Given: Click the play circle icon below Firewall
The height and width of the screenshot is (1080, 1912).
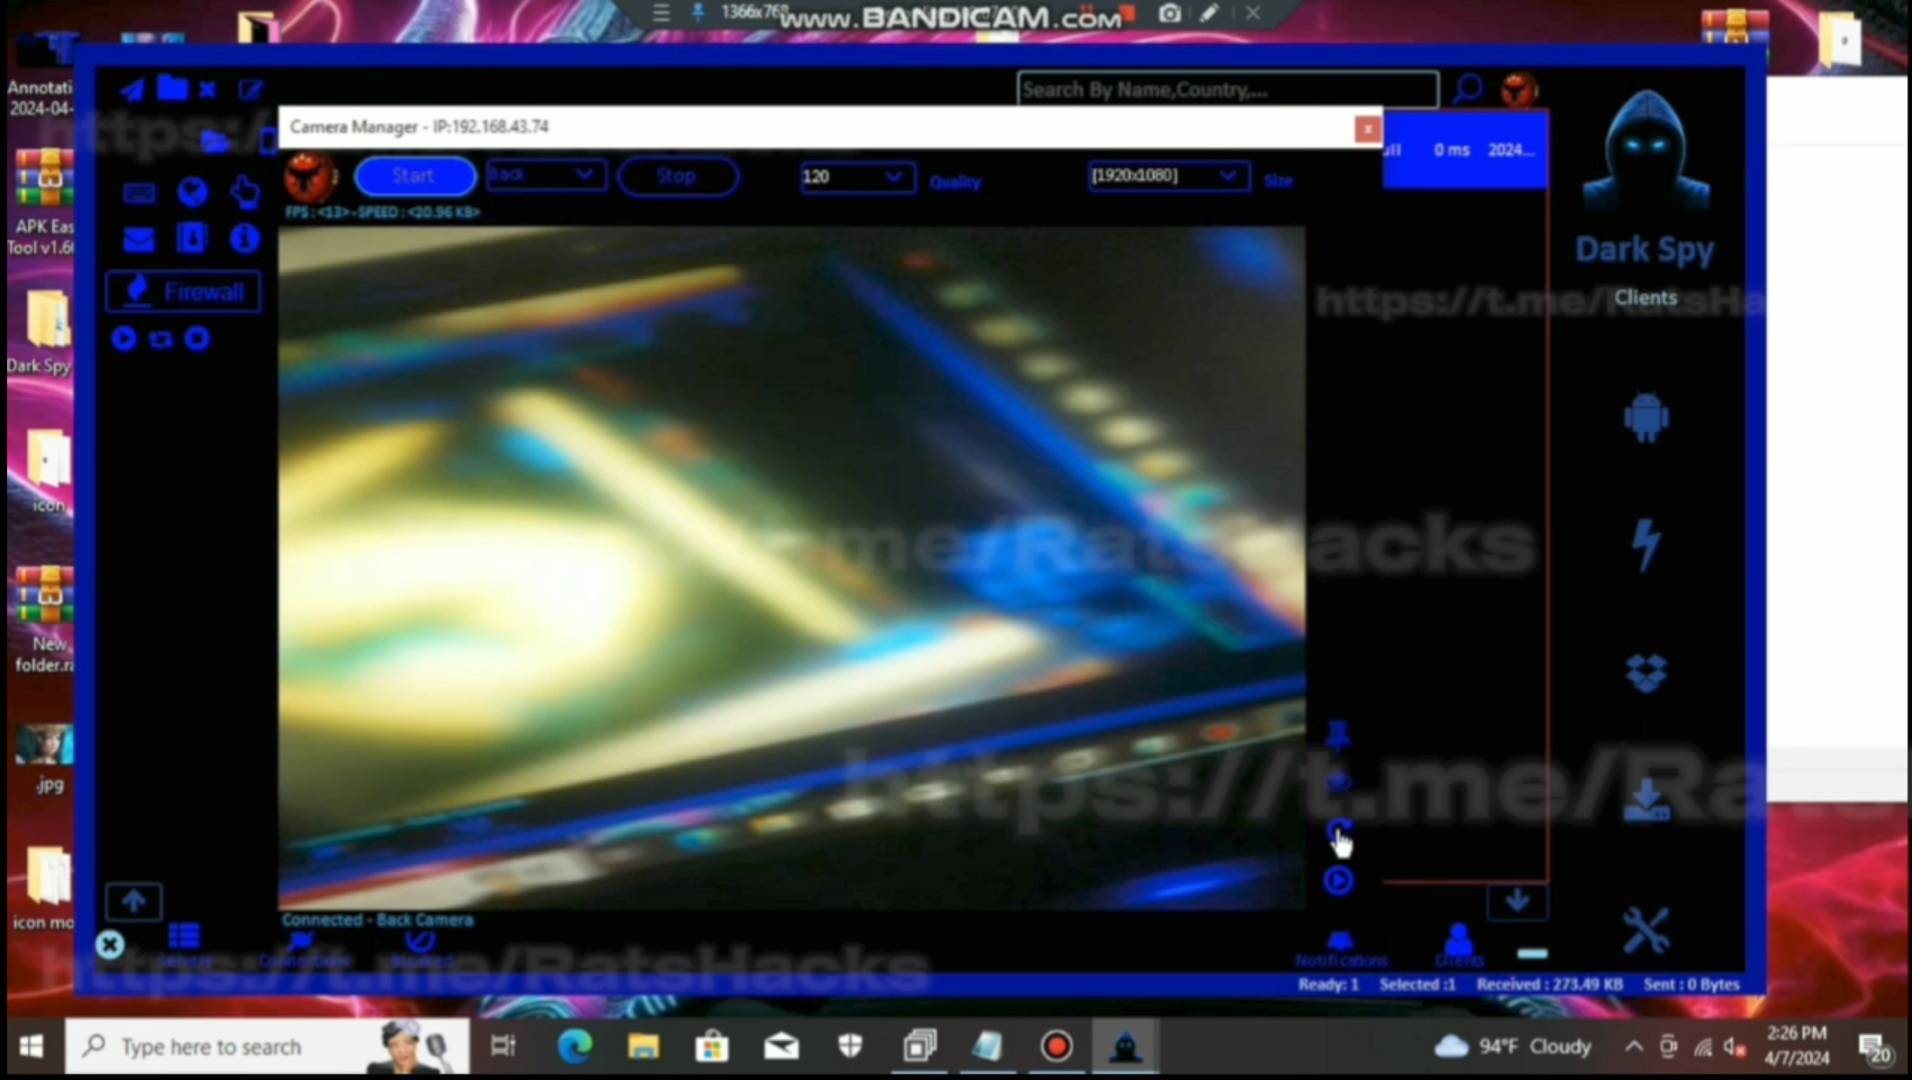Looking at the screenshot, I should coord(124,339).
